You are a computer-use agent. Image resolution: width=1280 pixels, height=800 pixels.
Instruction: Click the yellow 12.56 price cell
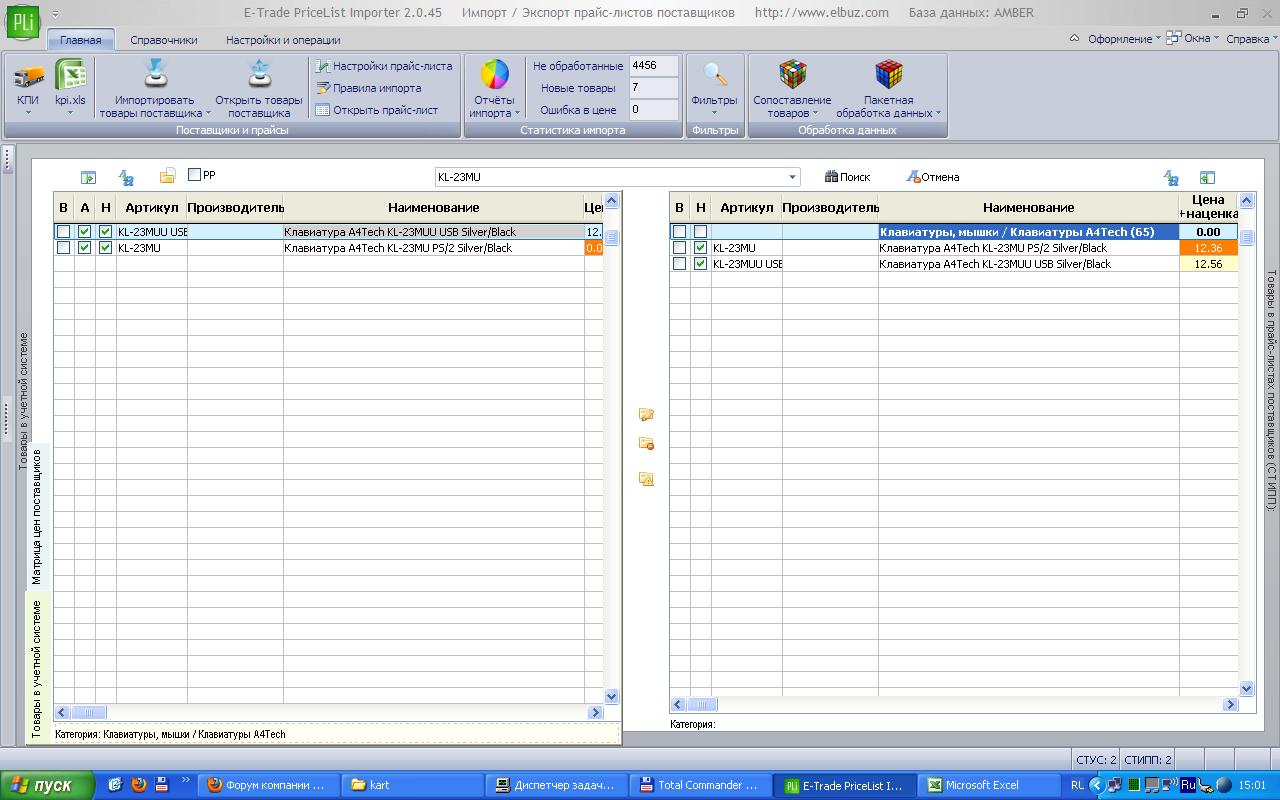pos(1208,264)
